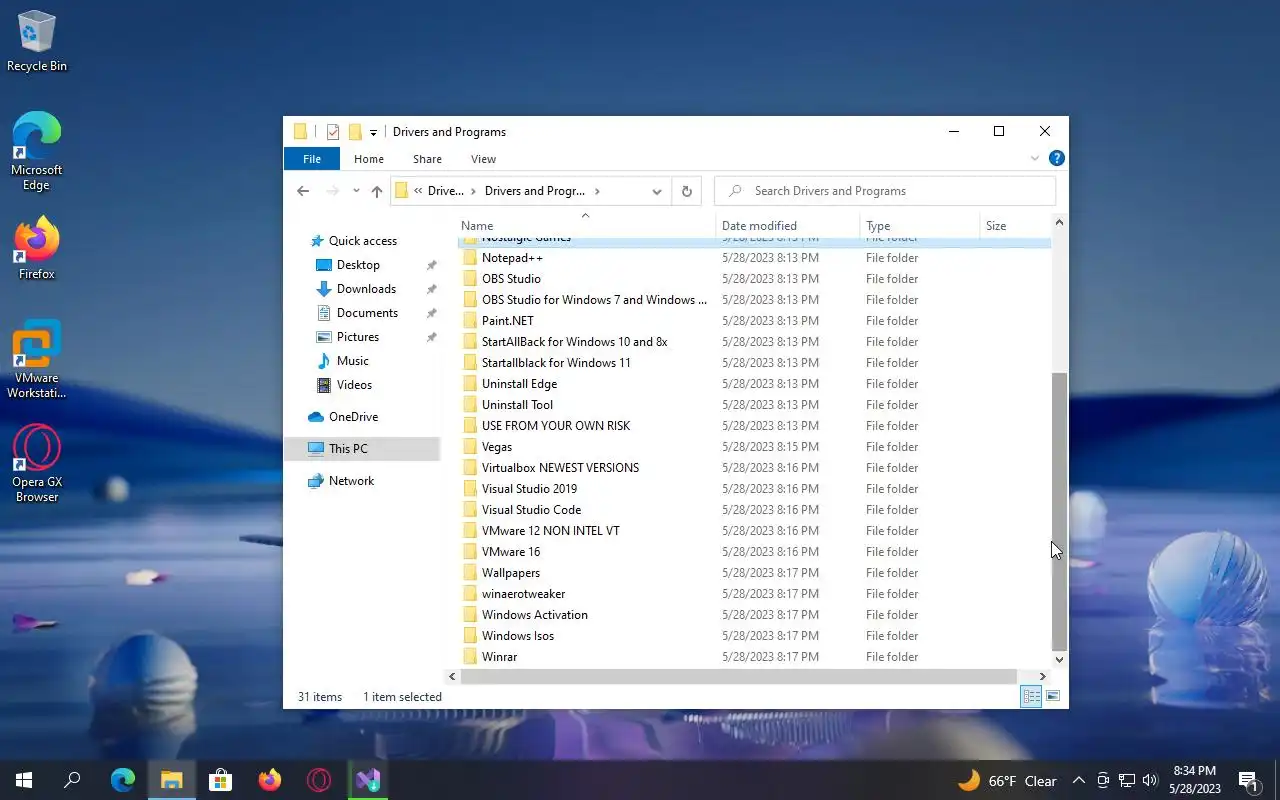1280x800 pixels.
Task: Select the Winrar folder icon
Action: click(x=470, y=657)
